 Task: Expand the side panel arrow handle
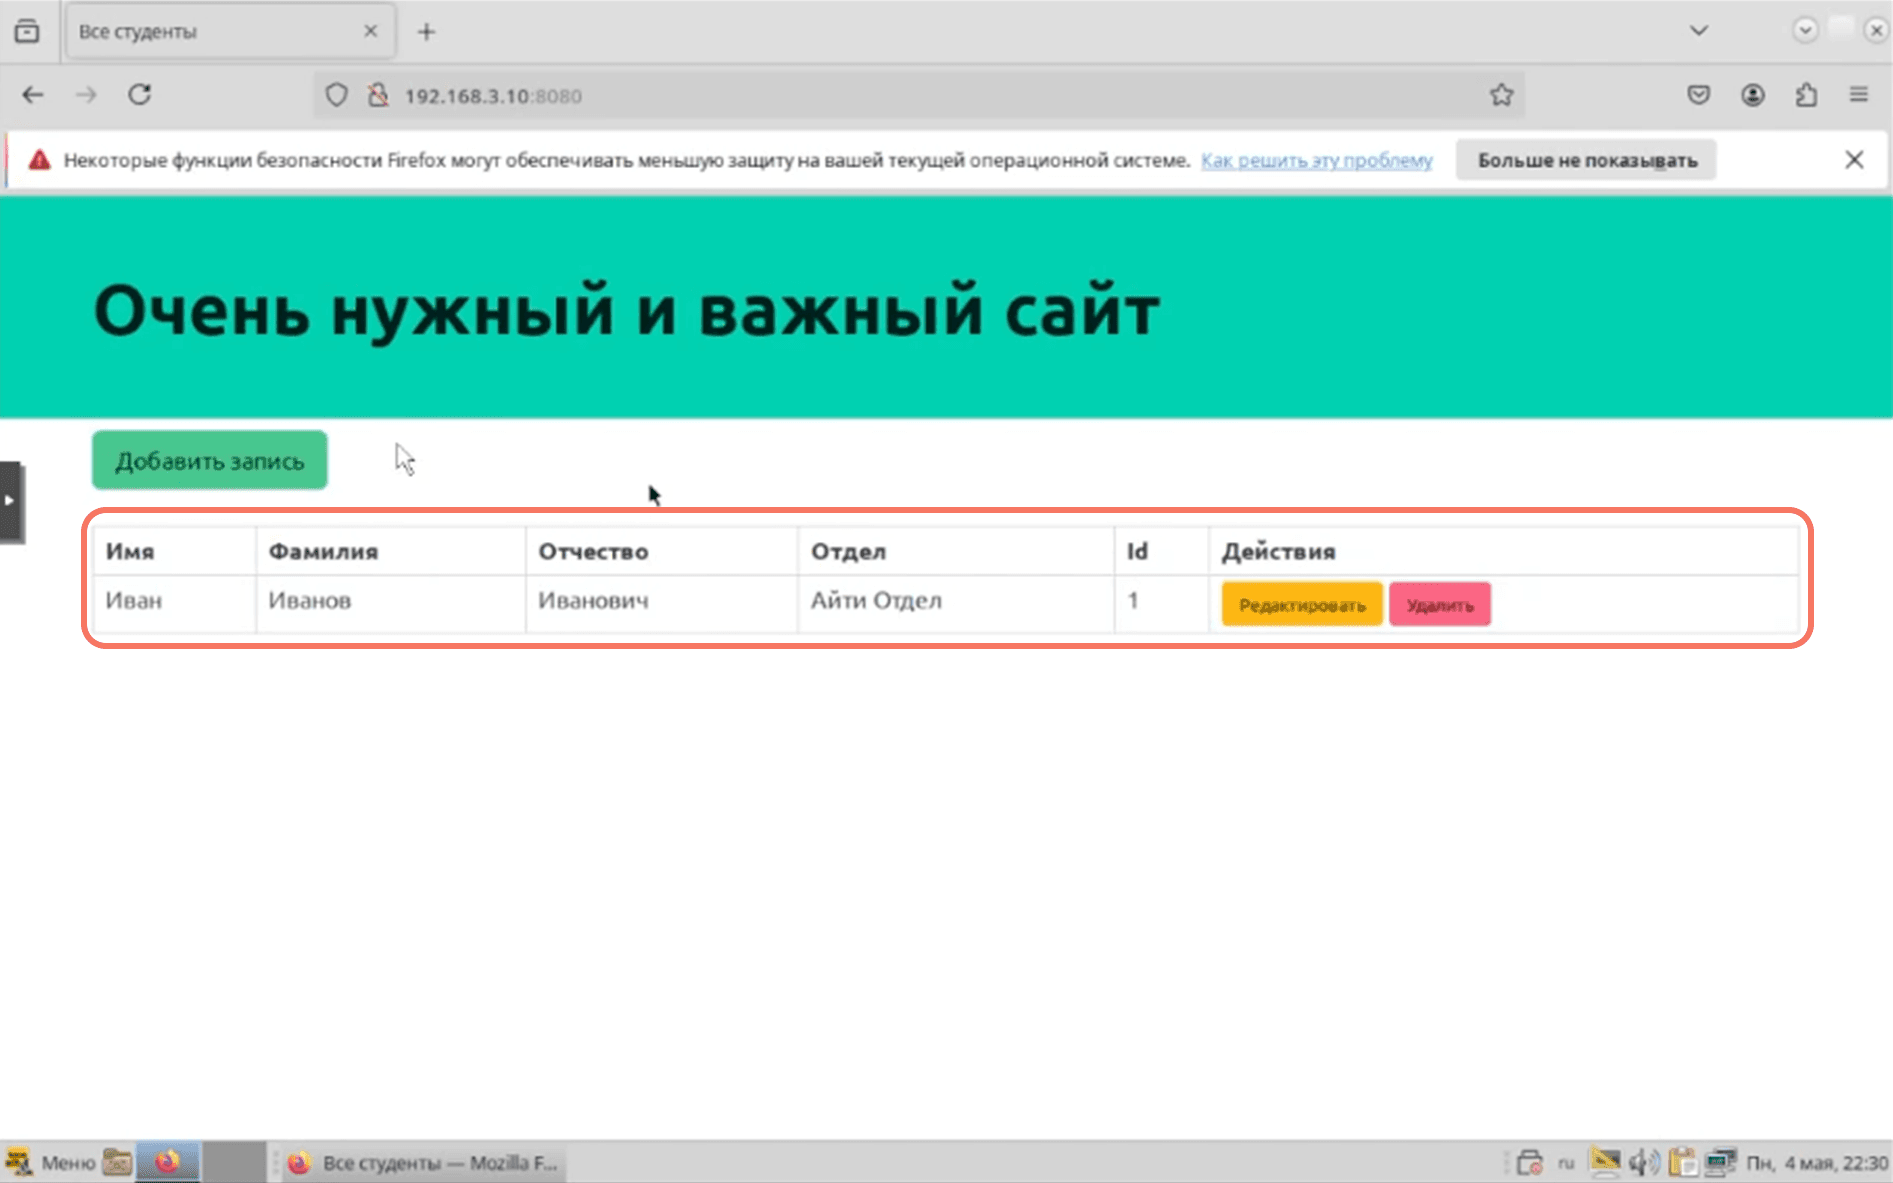point(11,501)
